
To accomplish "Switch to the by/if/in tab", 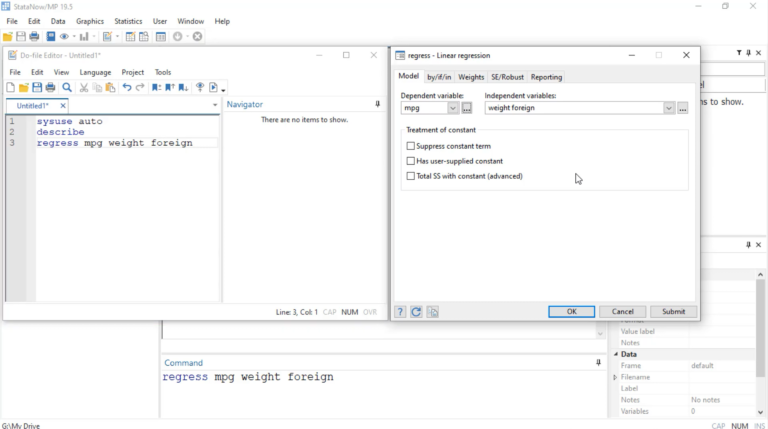I will (x=439, y=77).
